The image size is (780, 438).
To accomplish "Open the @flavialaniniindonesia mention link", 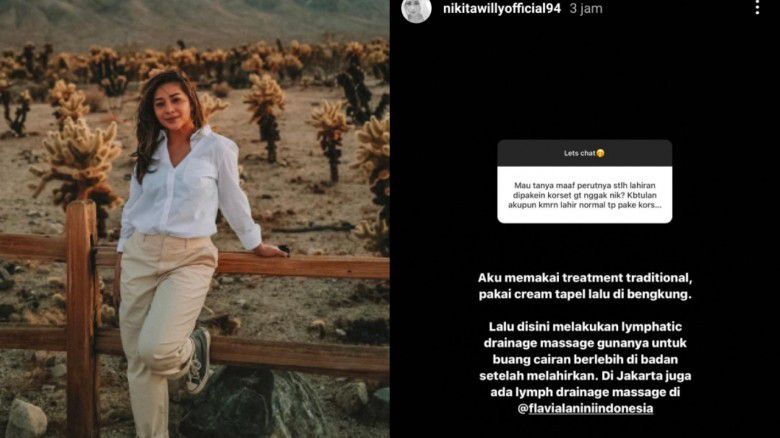I will click(x=585, y=409).
